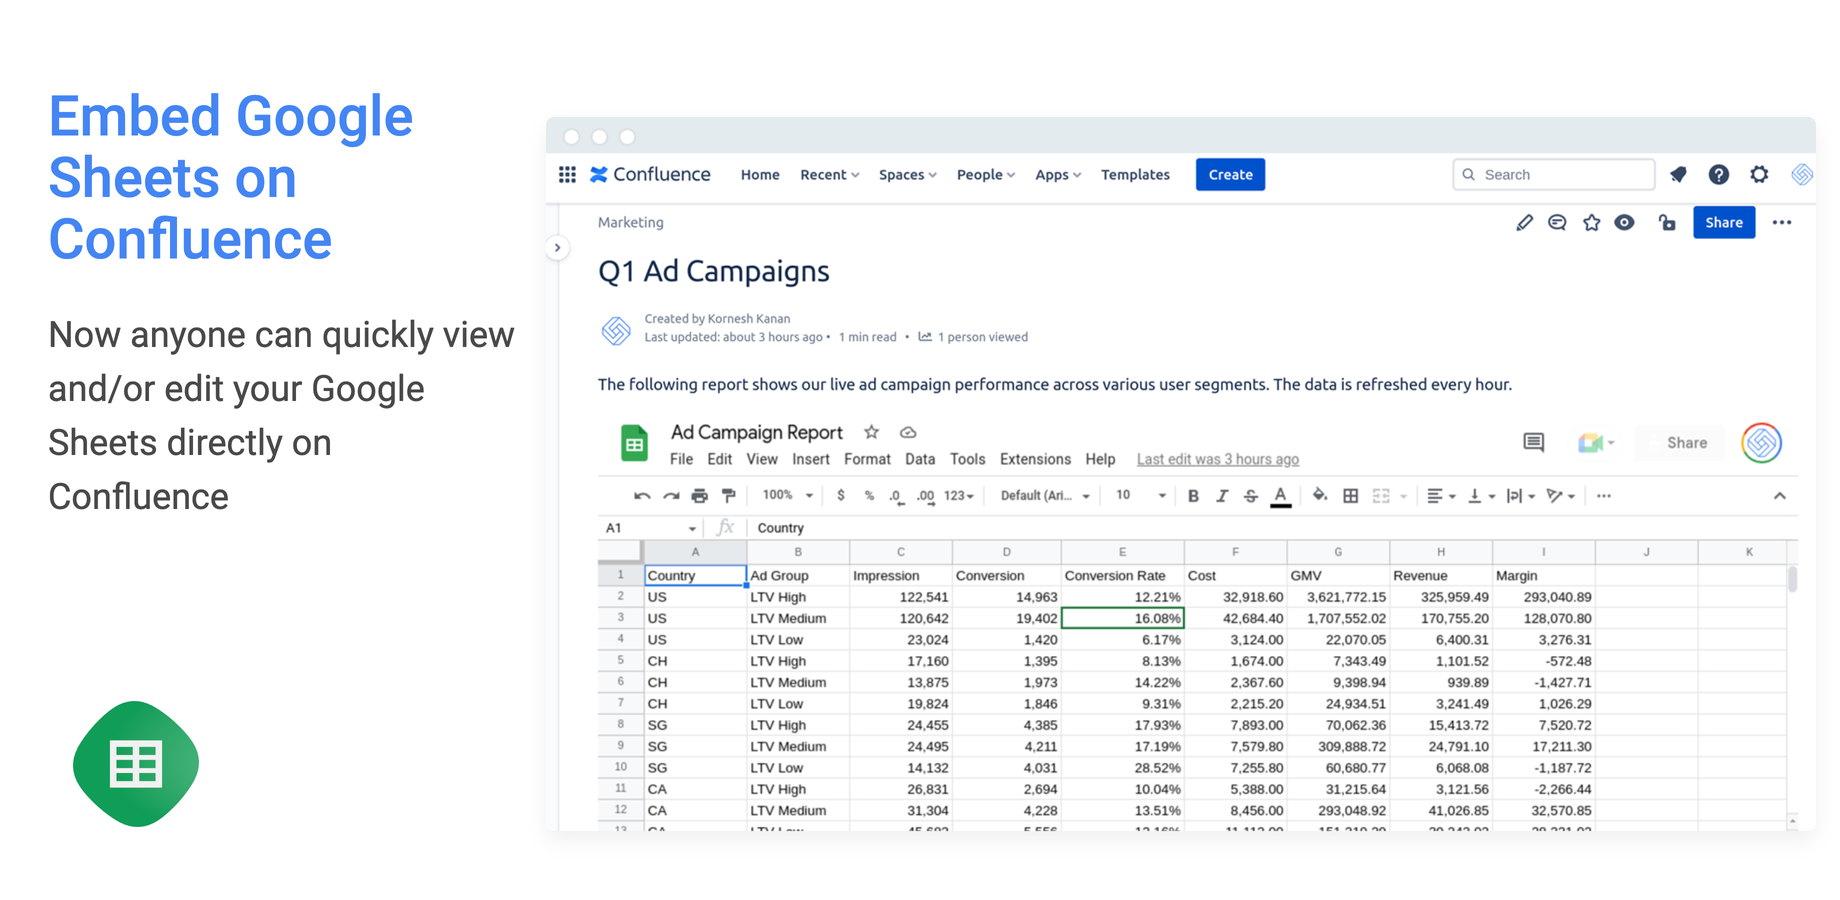
Task: Edit the page with the pencil icon
Action: tap(1524, 223)
